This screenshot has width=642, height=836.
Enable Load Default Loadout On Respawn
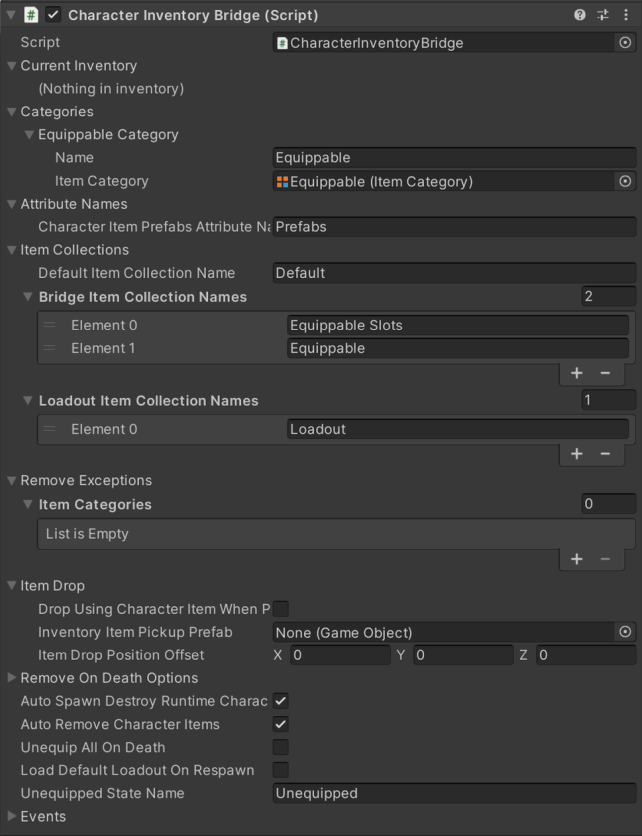[x=280, y=770]
